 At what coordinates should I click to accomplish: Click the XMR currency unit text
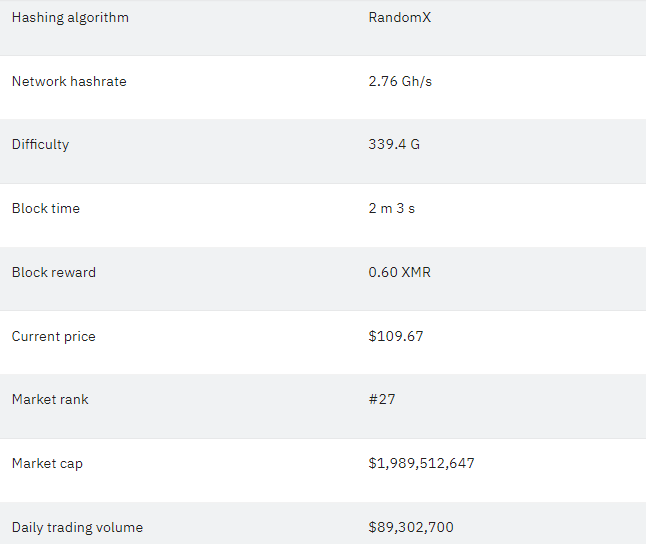(x=416, y=272)
